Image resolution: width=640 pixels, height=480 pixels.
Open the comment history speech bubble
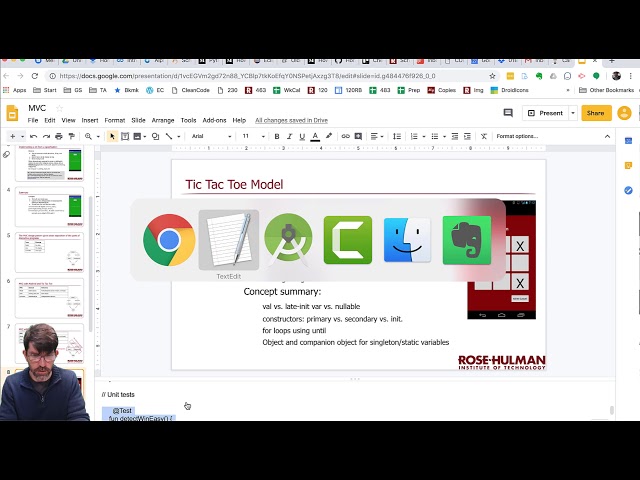pyautogui.click(x=508, y=113)
